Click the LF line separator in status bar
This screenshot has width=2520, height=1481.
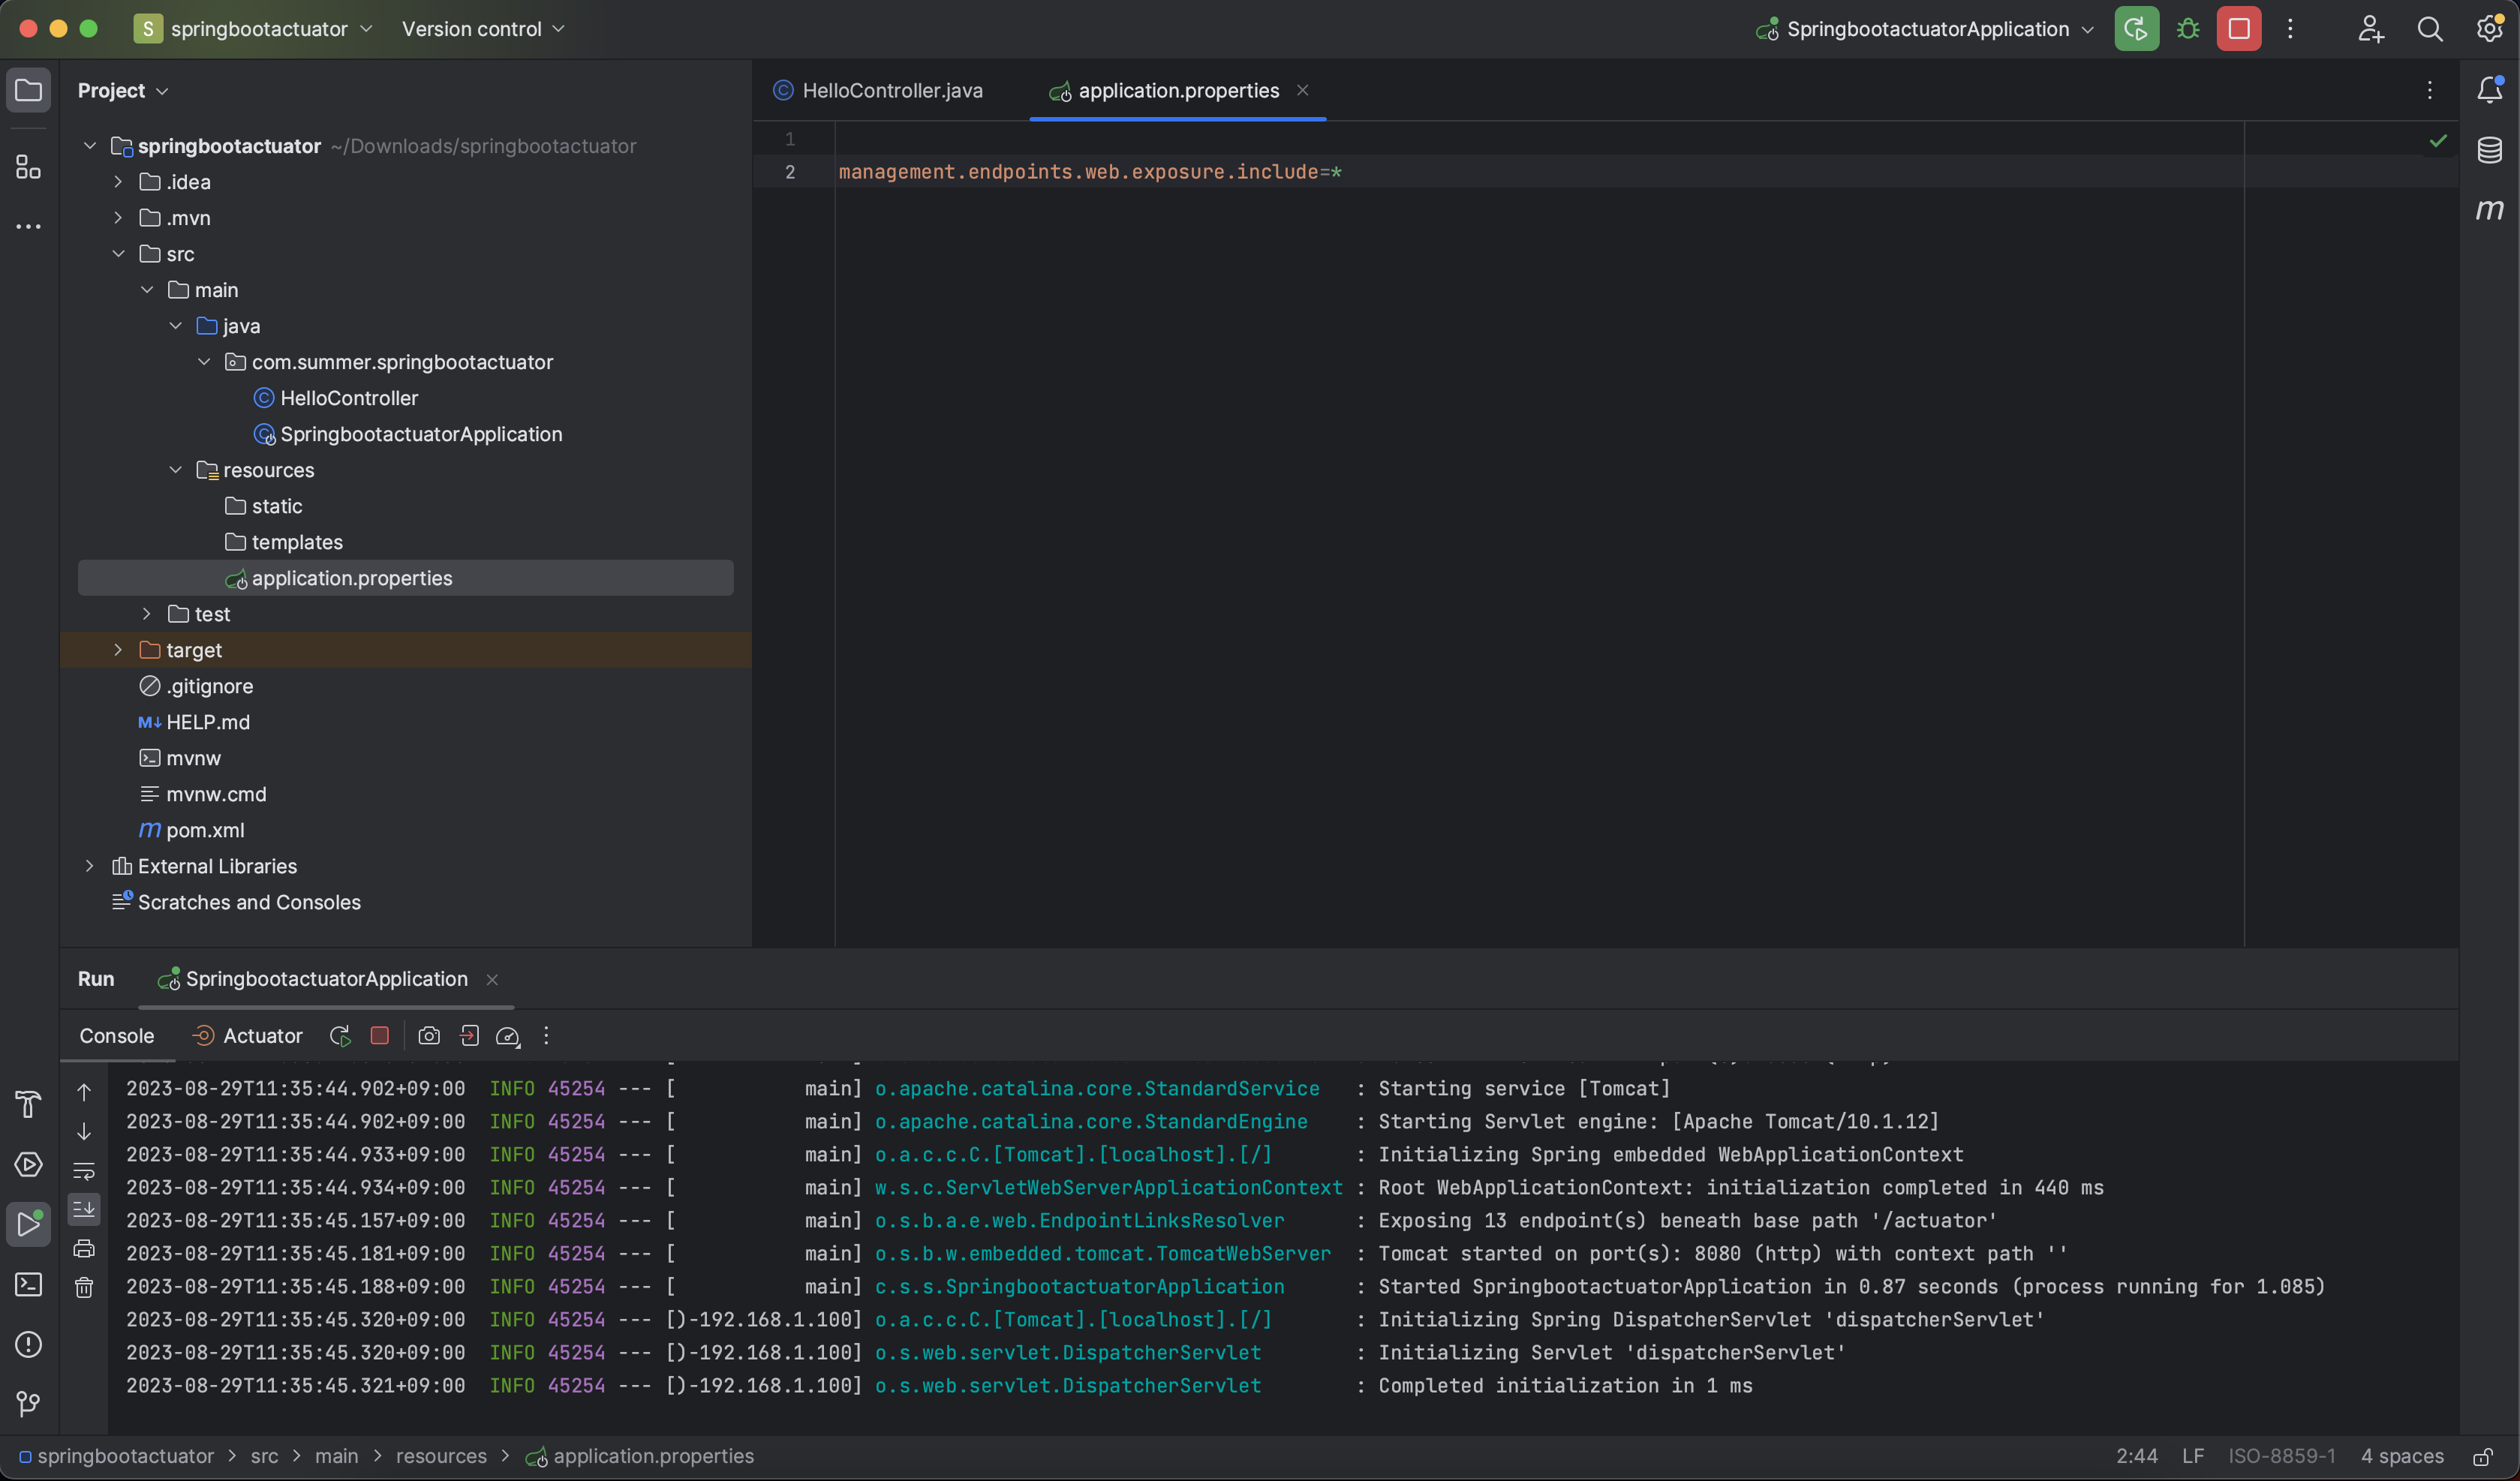coord(2193,1457)
